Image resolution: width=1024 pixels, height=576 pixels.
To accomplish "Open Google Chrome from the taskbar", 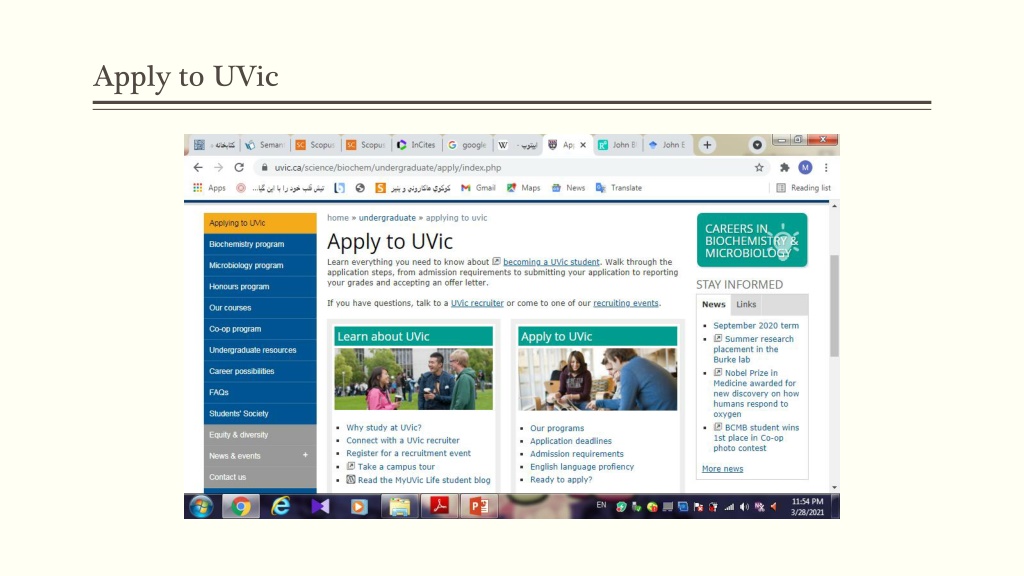I will coord(240,506).
